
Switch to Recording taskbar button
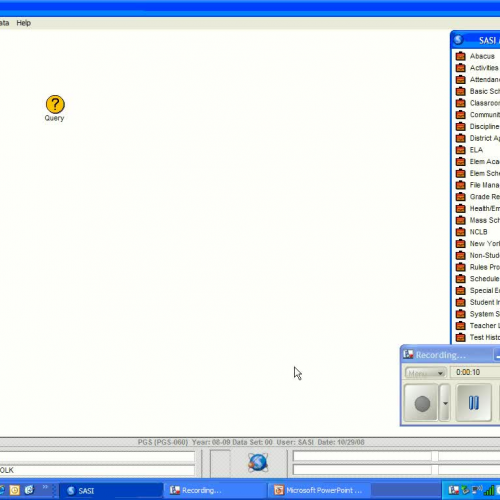pos(215,491)
